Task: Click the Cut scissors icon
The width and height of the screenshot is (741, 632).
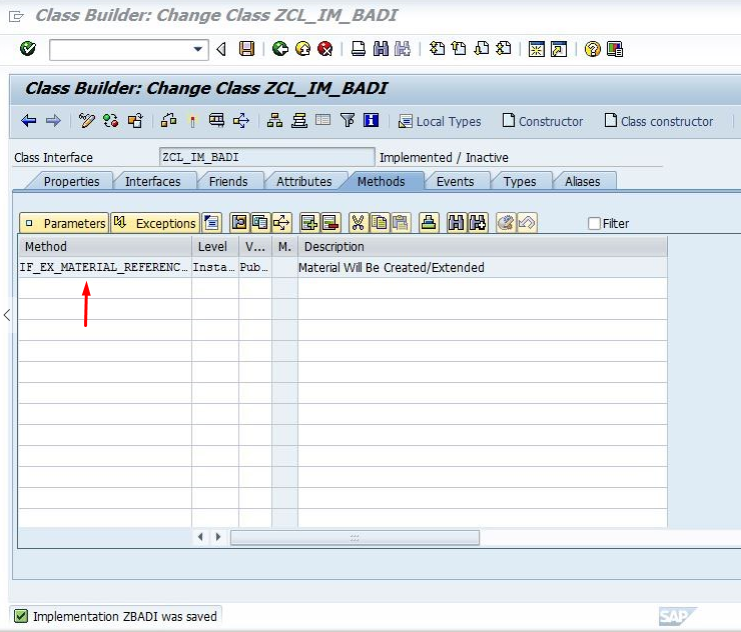Action: pyautogui.click(x=358, y=223)
